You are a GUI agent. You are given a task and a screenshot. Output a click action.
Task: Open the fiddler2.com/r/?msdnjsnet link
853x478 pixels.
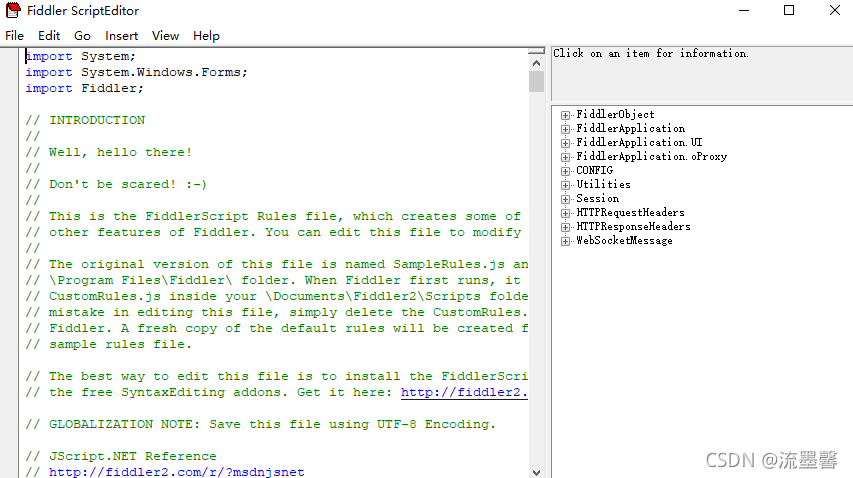(x=176, y=472)
